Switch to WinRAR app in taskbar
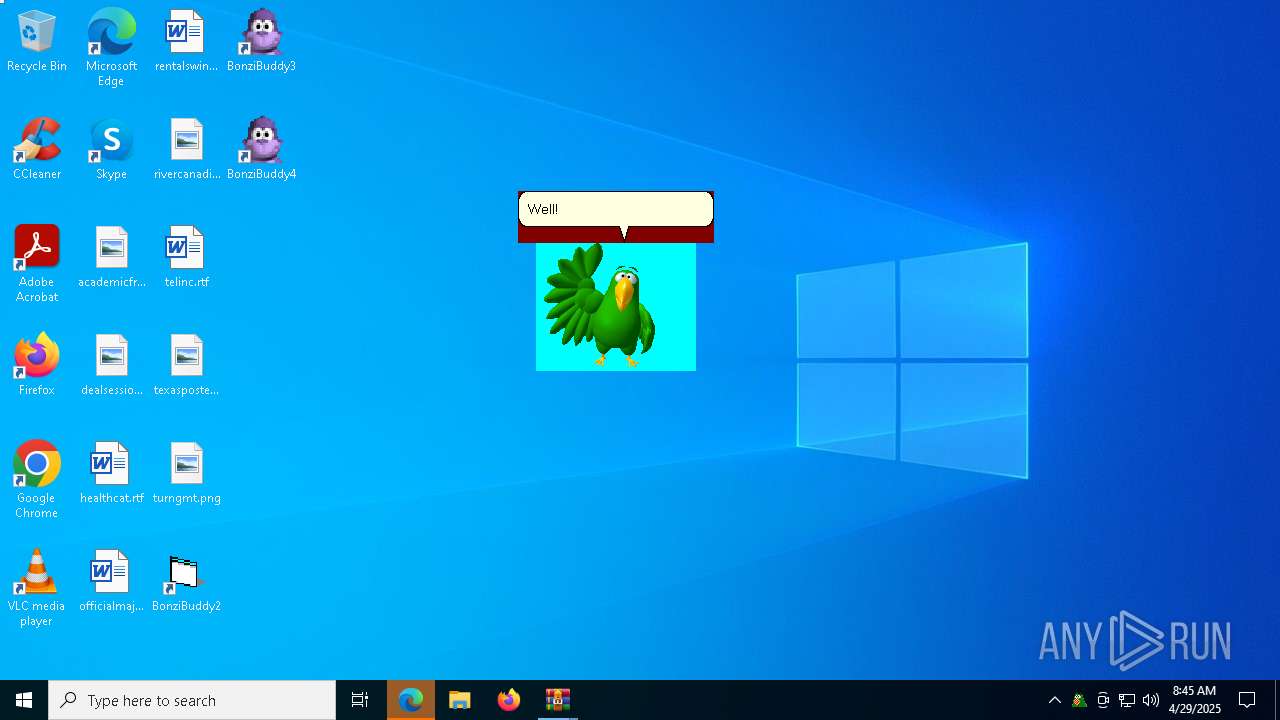1280x720 pixels. point(558,700)
